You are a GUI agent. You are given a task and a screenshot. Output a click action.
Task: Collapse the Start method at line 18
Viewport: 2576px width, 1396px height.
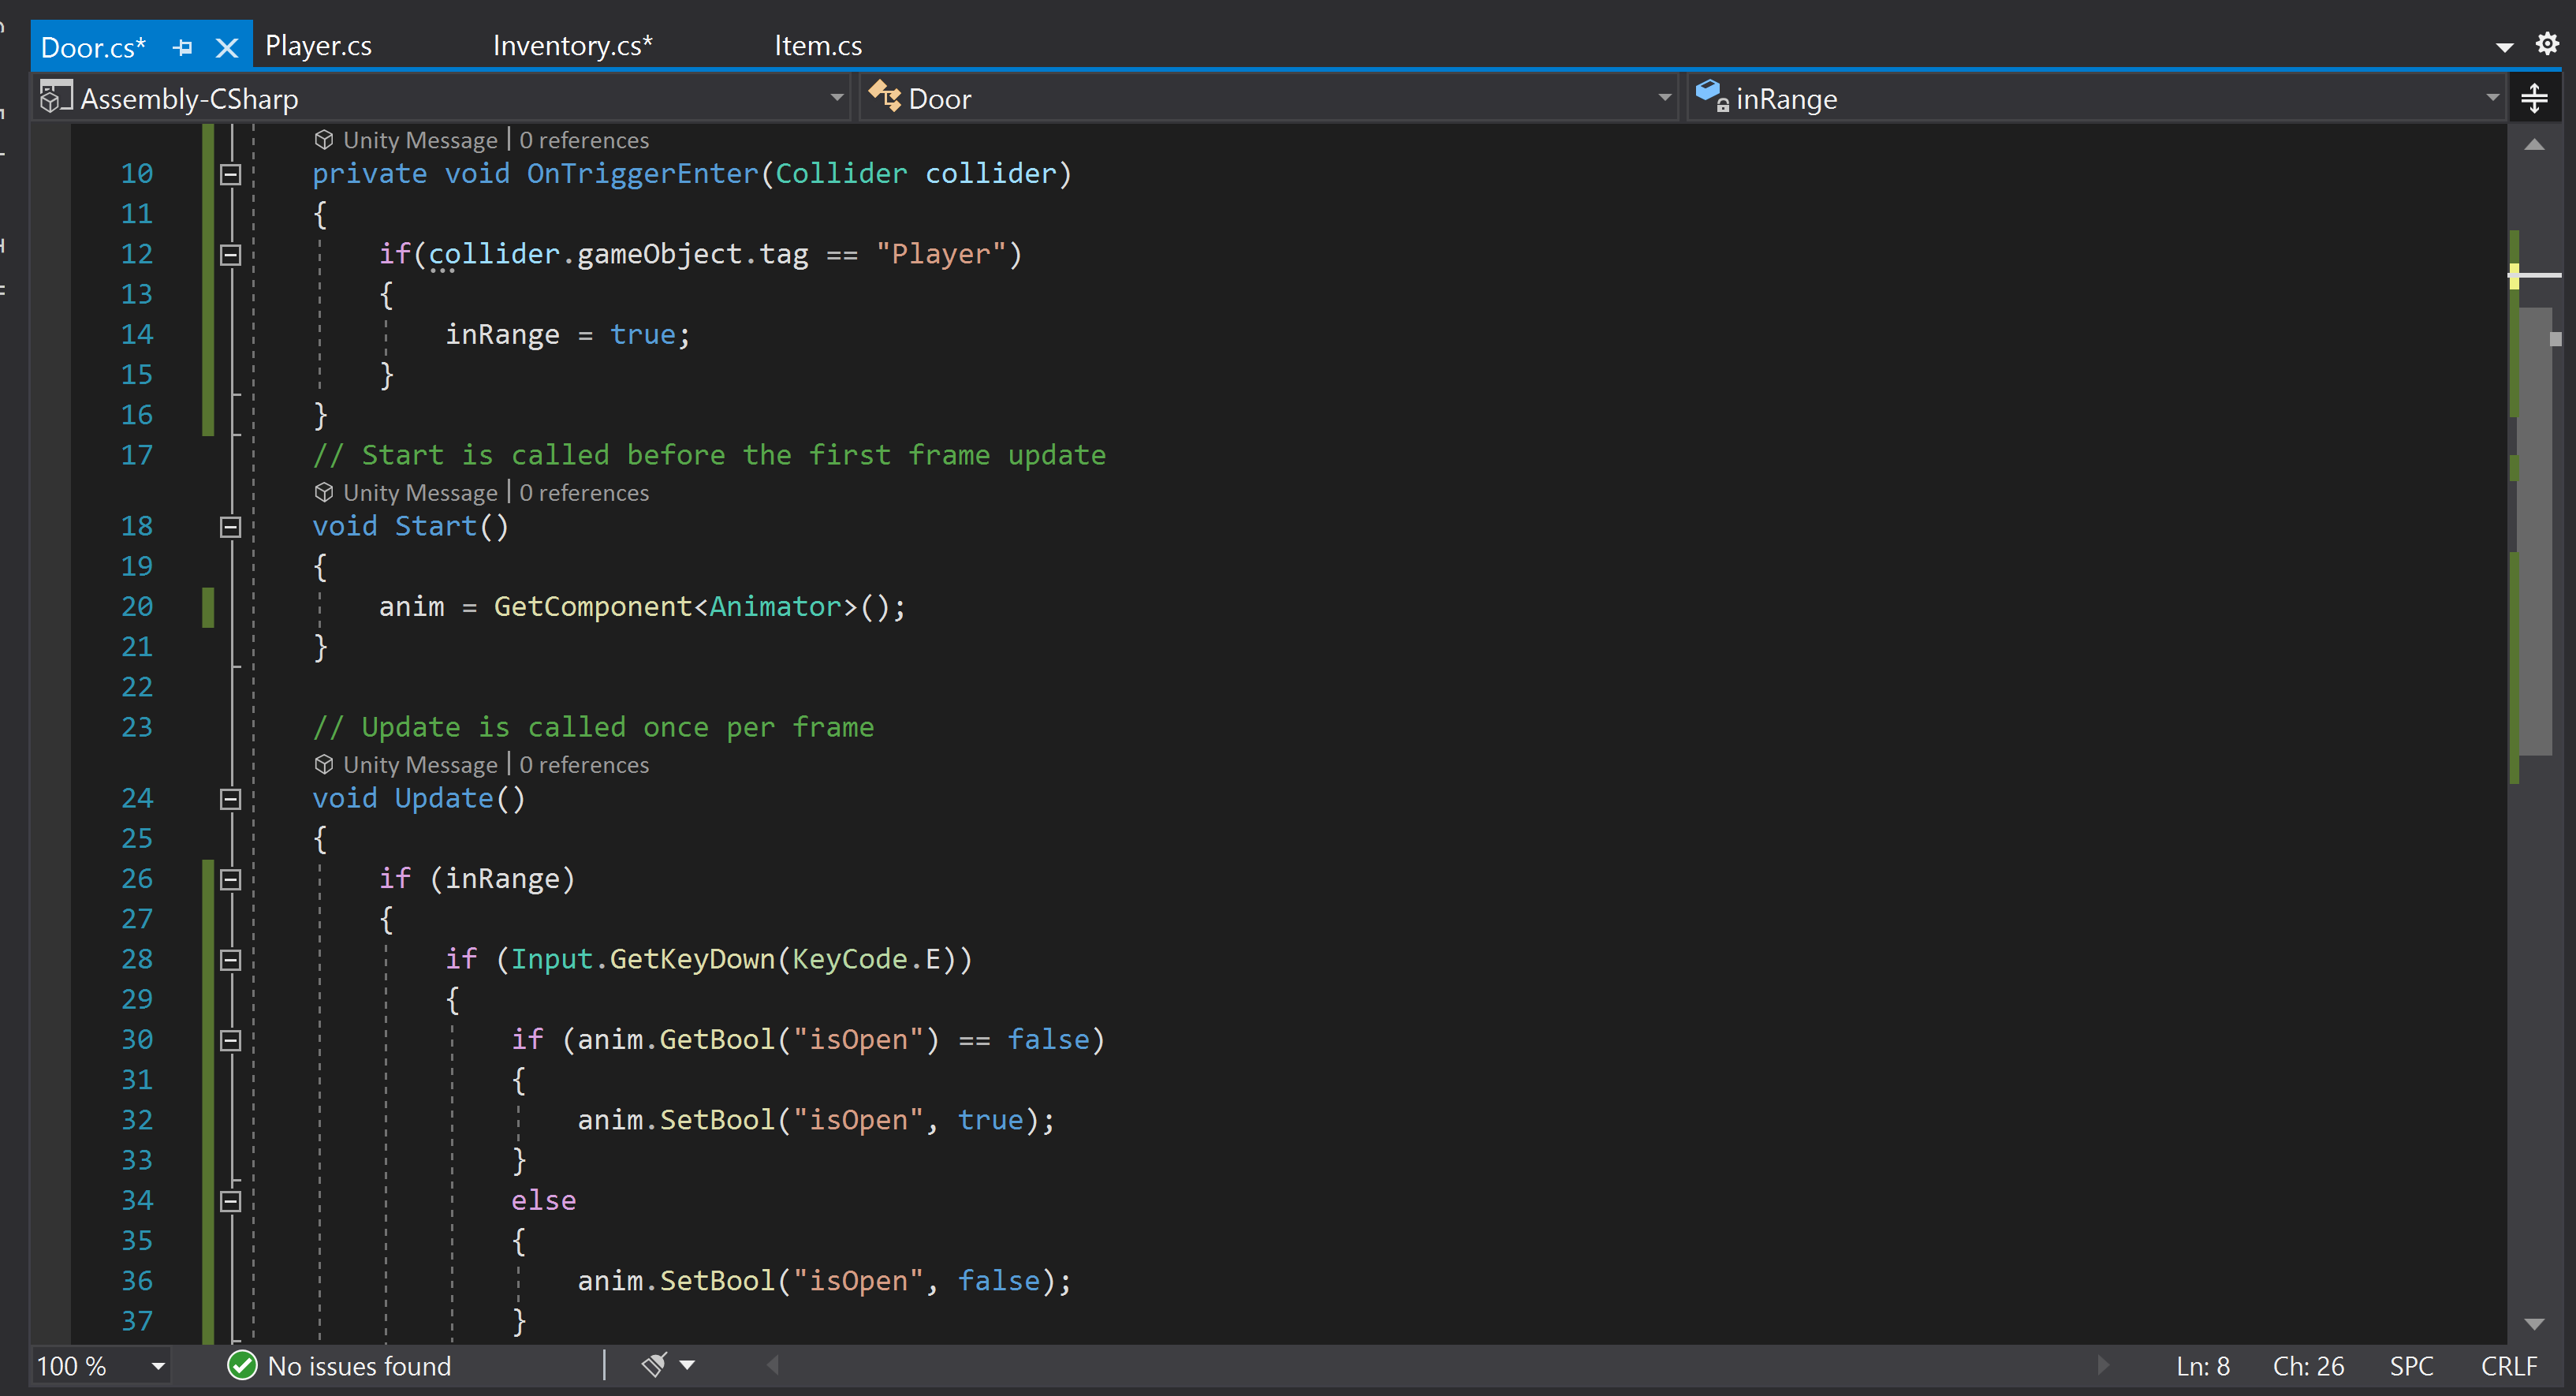click(230, 527)
